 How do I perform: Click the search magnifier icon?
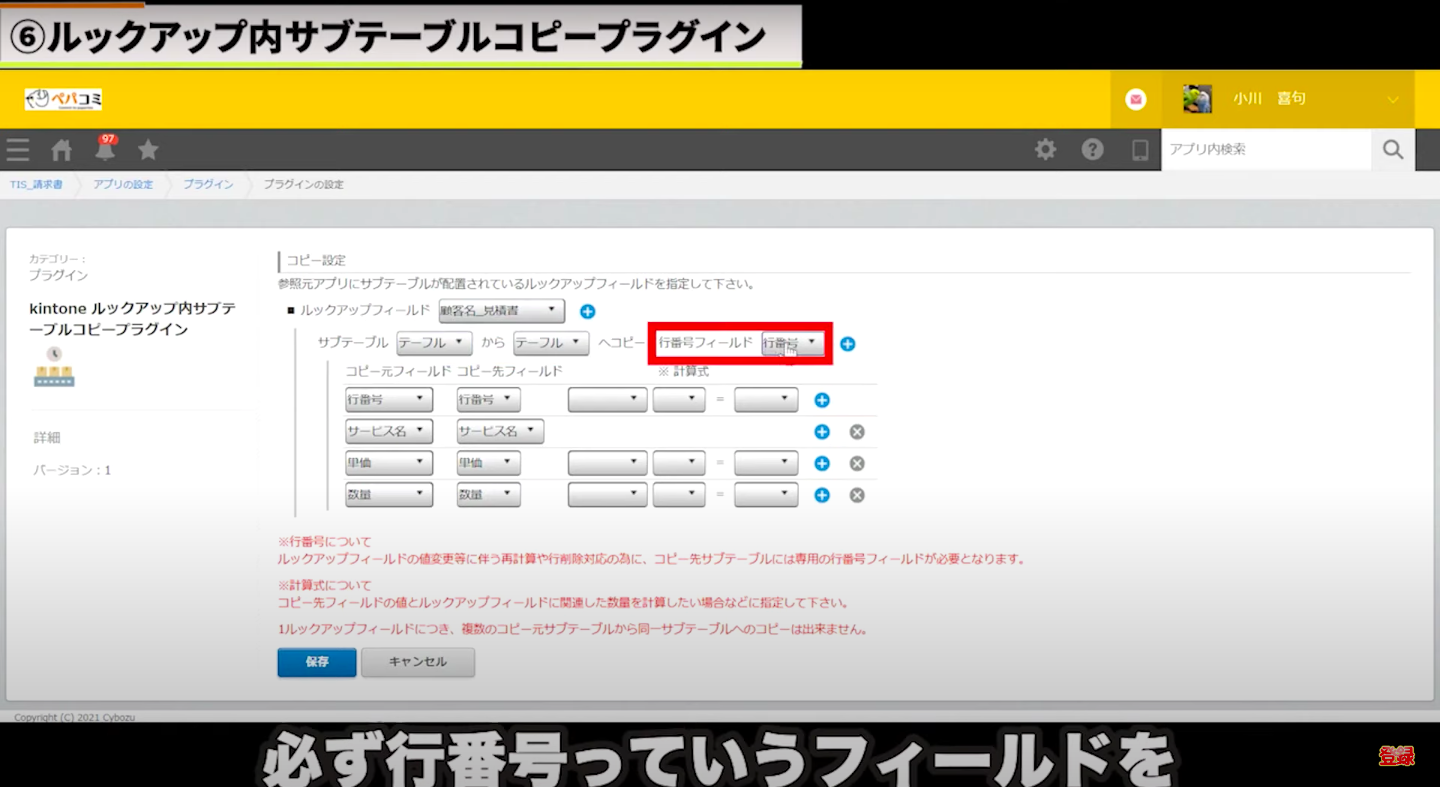pos(1393,150)
